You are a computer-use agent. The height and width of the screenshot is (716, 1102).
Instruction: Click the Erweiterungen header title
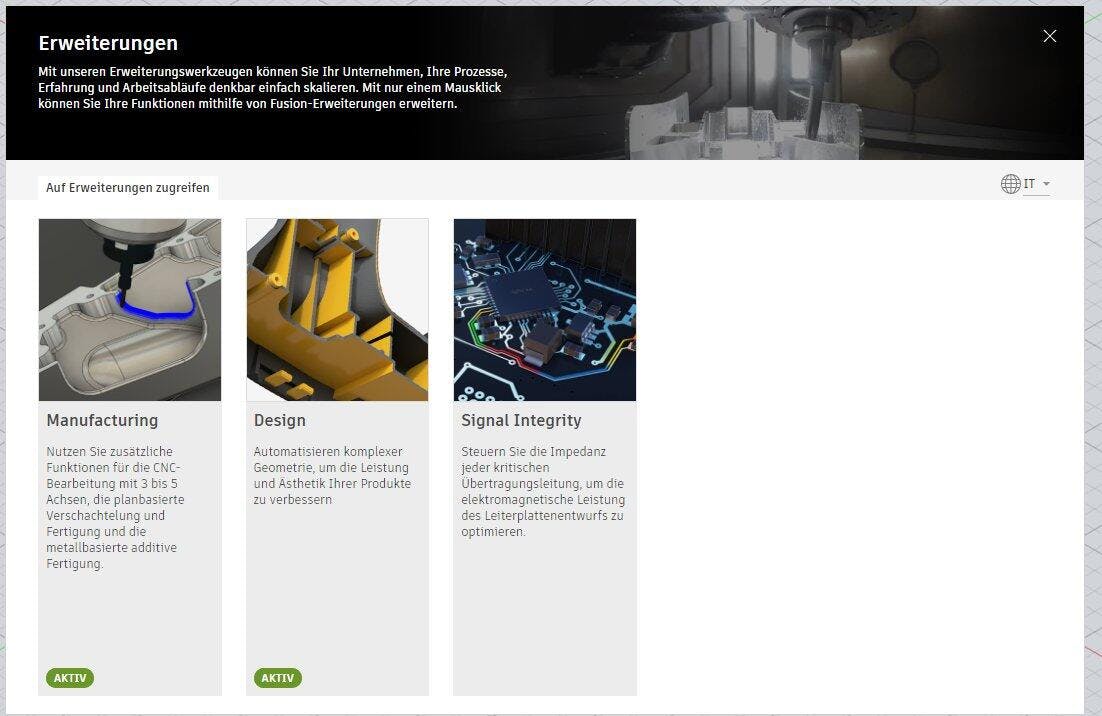(x=108, y=43)
